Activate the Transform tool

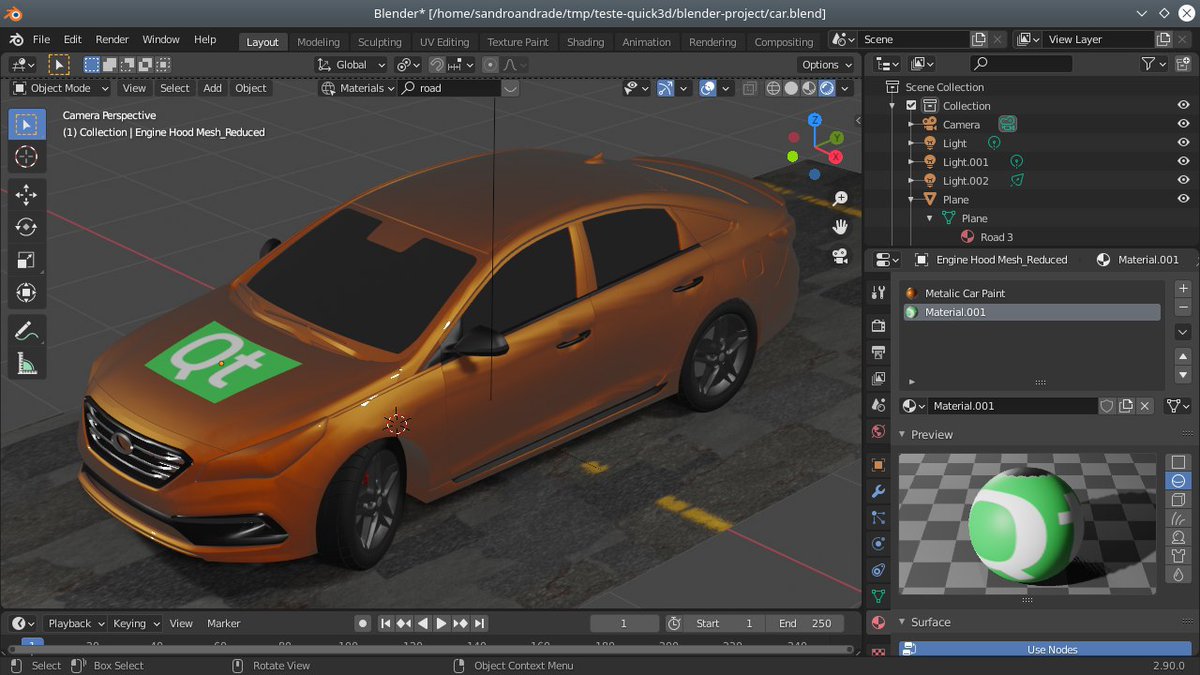pos(27,293)
